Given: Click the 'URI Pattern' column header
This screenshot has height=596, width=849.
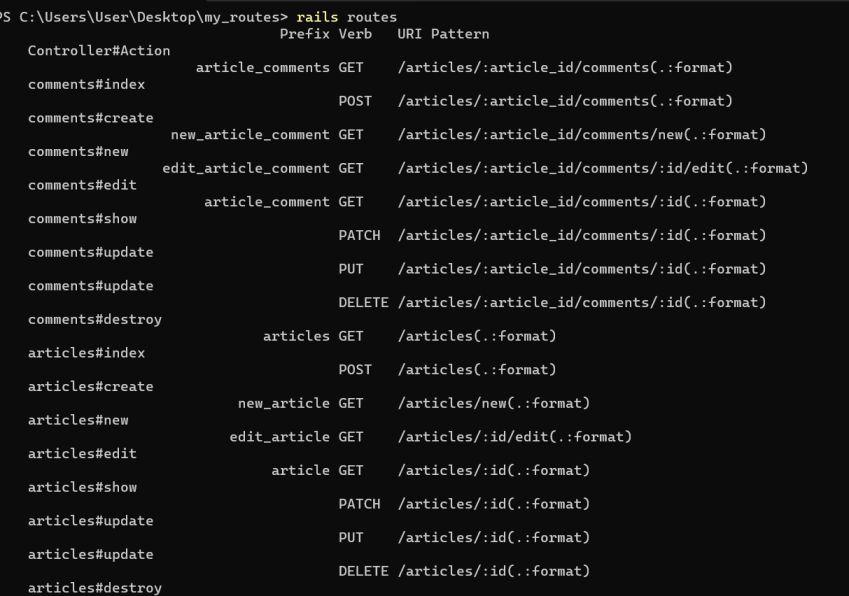Looking at the screenshot, I should 443,34.
